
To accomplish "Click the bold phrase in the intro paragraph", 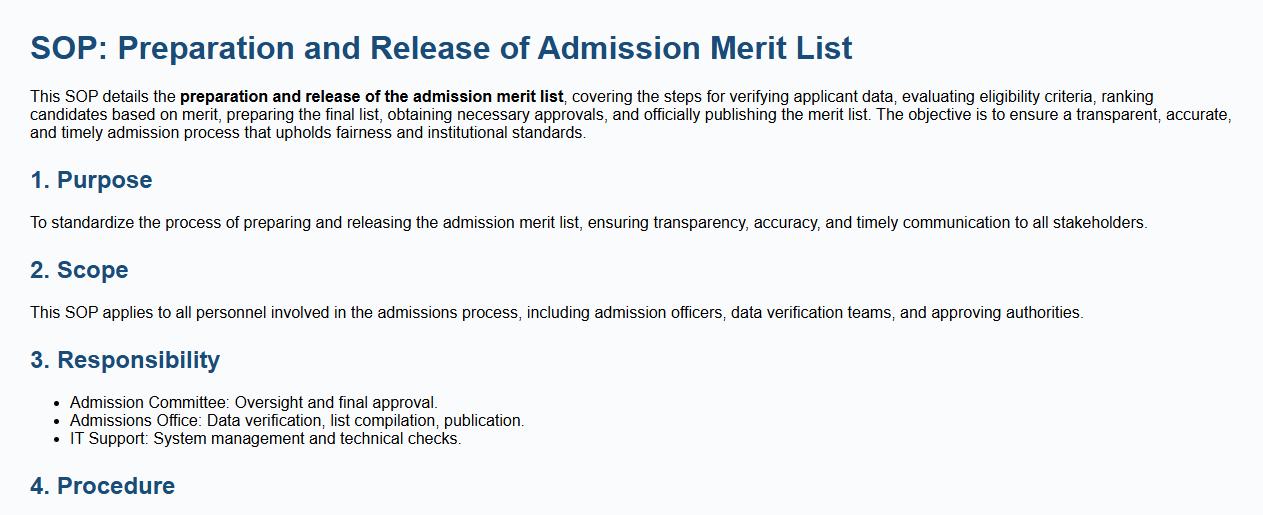I will [372, 97].
